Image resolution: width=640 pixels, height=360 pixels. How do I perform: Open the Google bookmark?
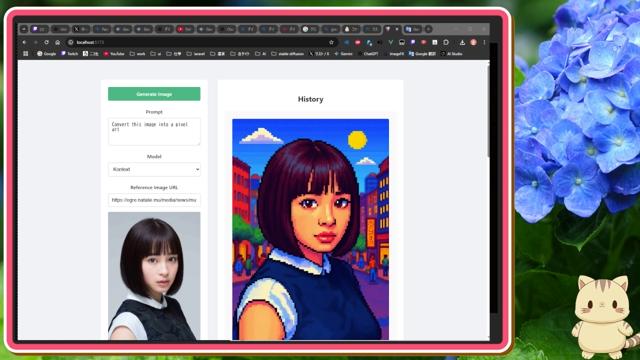pos(47,53)
